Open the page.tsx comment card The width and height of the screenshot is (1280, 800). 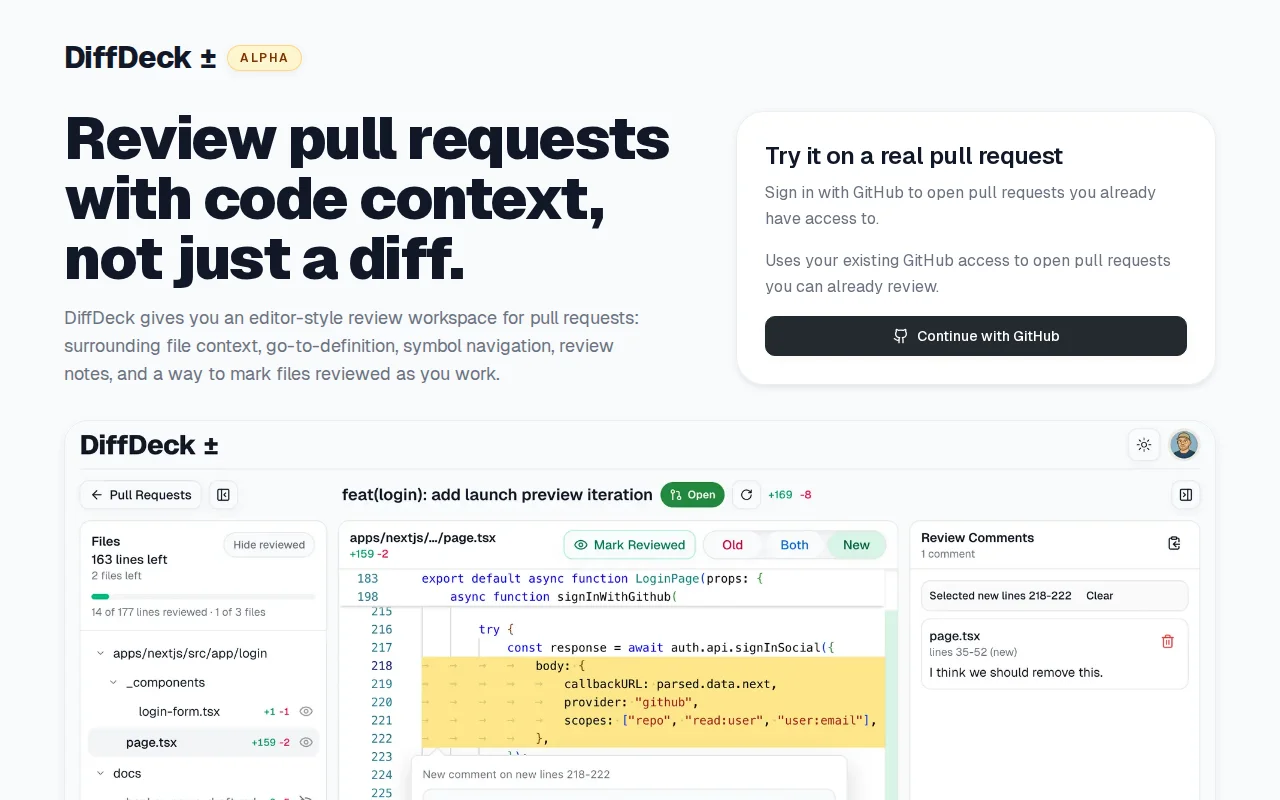tap(1055, 654)
